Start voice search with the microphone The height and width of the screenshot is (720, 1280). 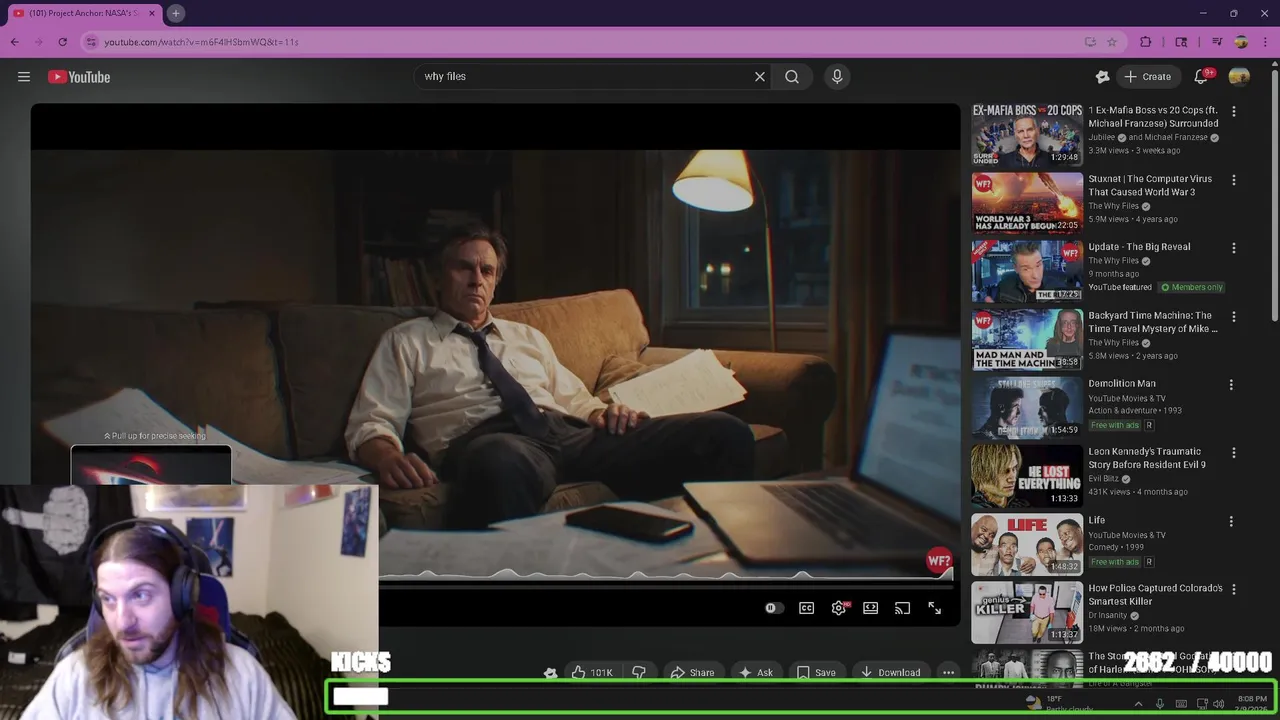(837, 76)
